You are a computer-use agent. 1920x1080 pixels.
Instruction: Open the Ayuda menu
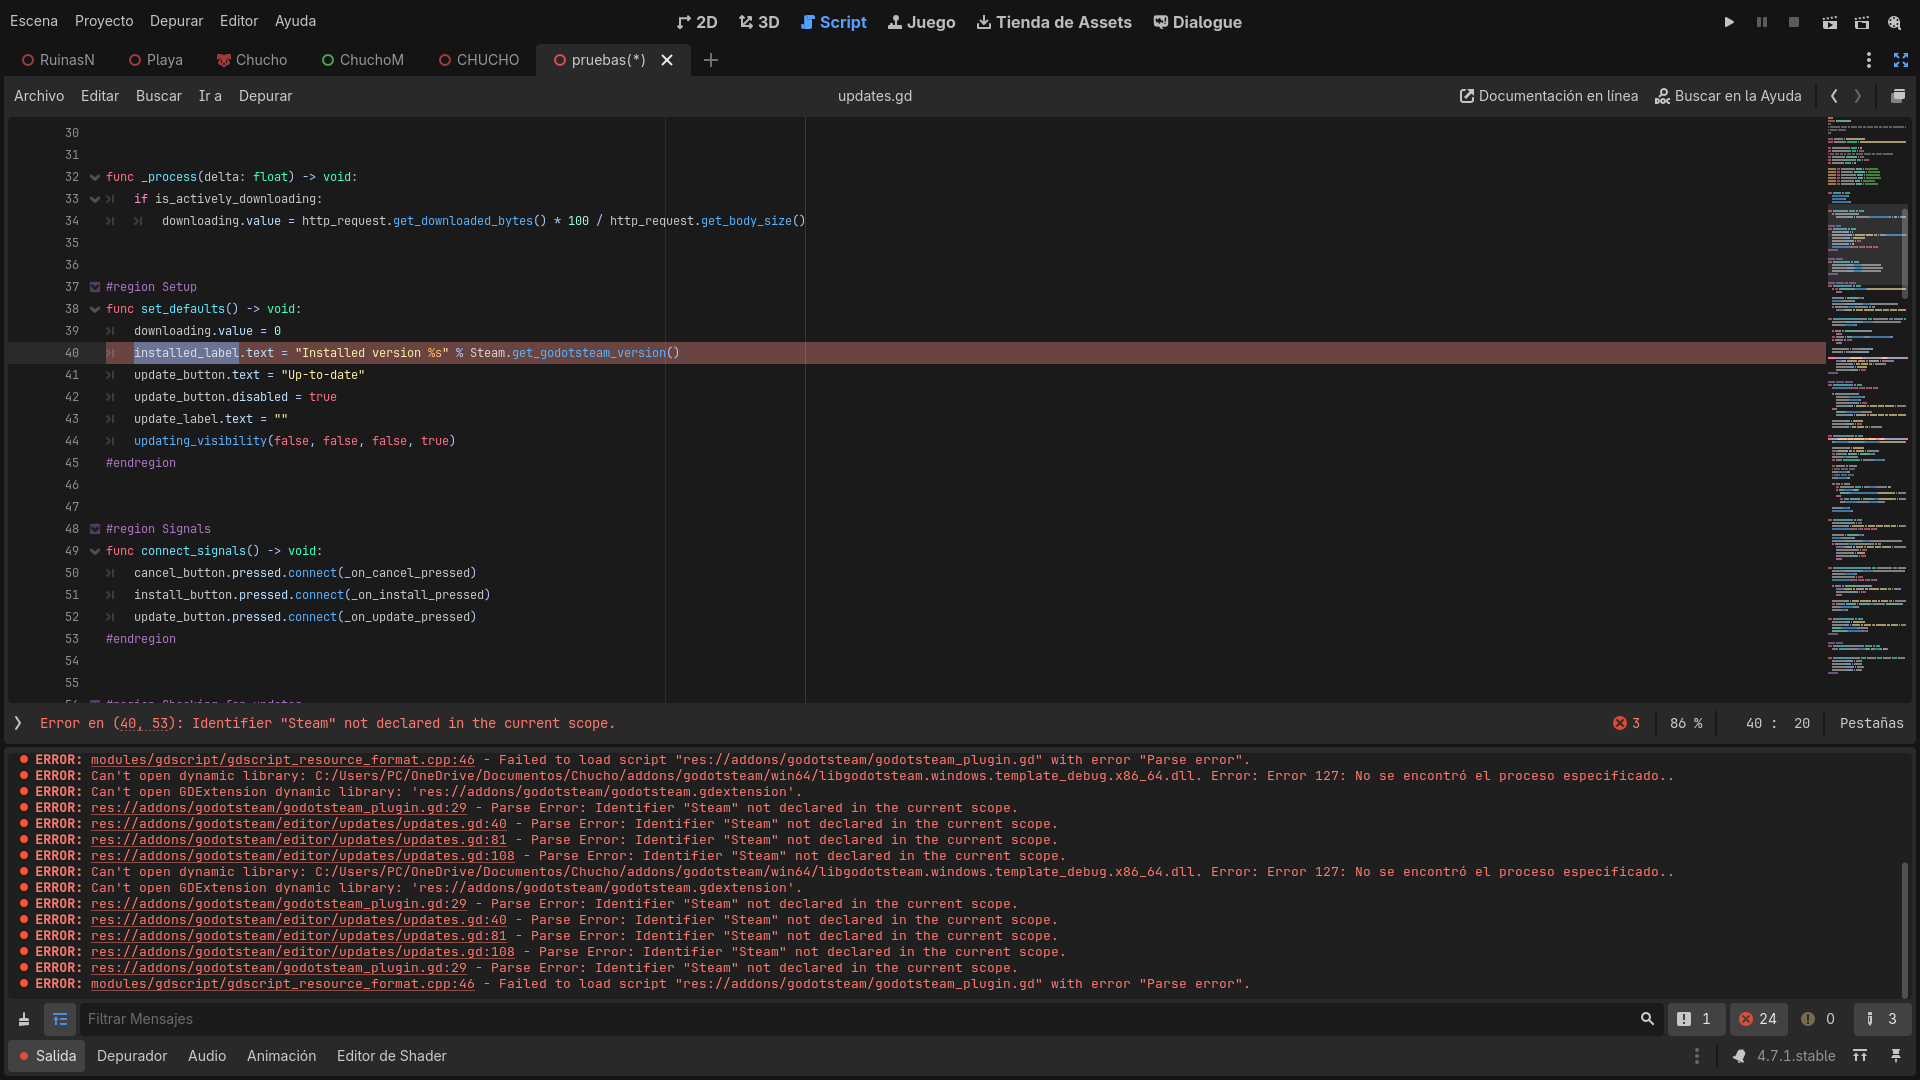click(x=295, y=21)
